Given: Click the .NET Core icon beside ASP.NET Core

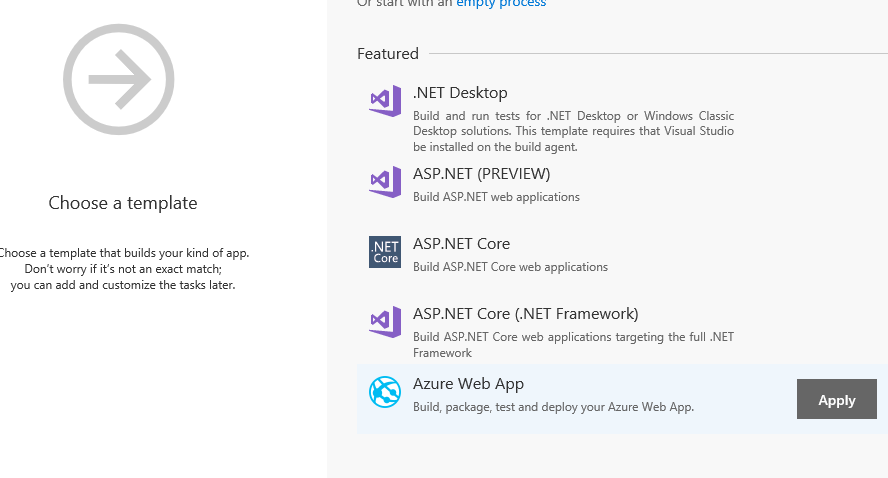Looking at the screenshot, I should (x=385, y=252).
